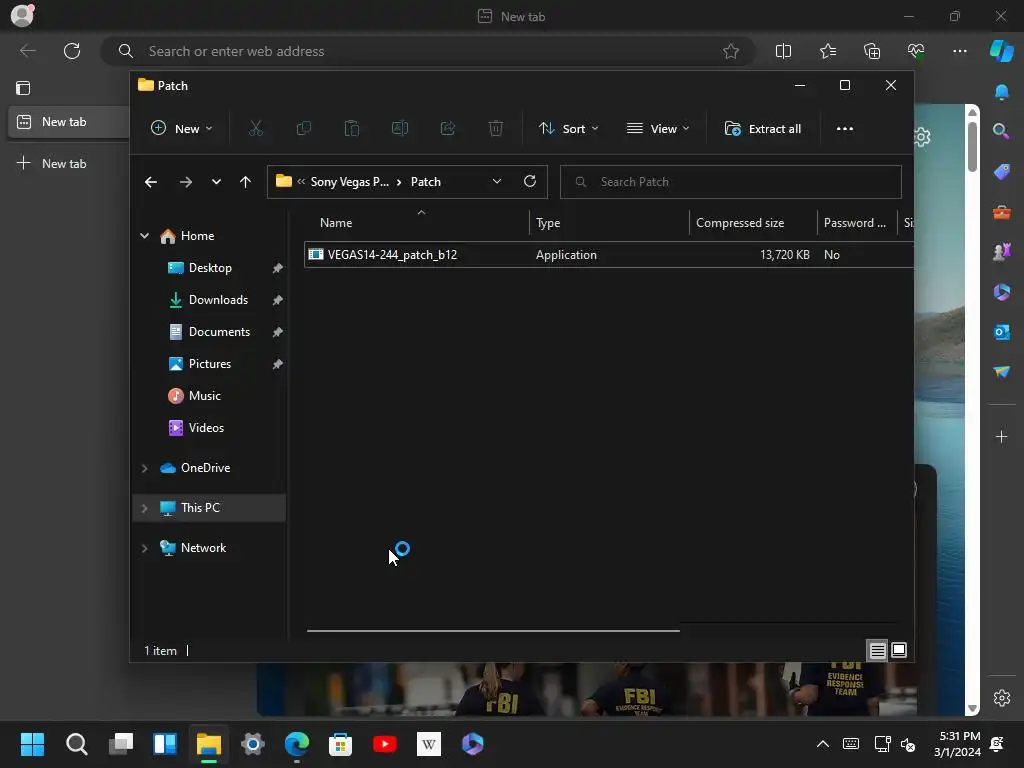The height and width of the screenshot is (768, 1024).
Task: Switch to details view layout icon in status bar
Action: point(877,650)
